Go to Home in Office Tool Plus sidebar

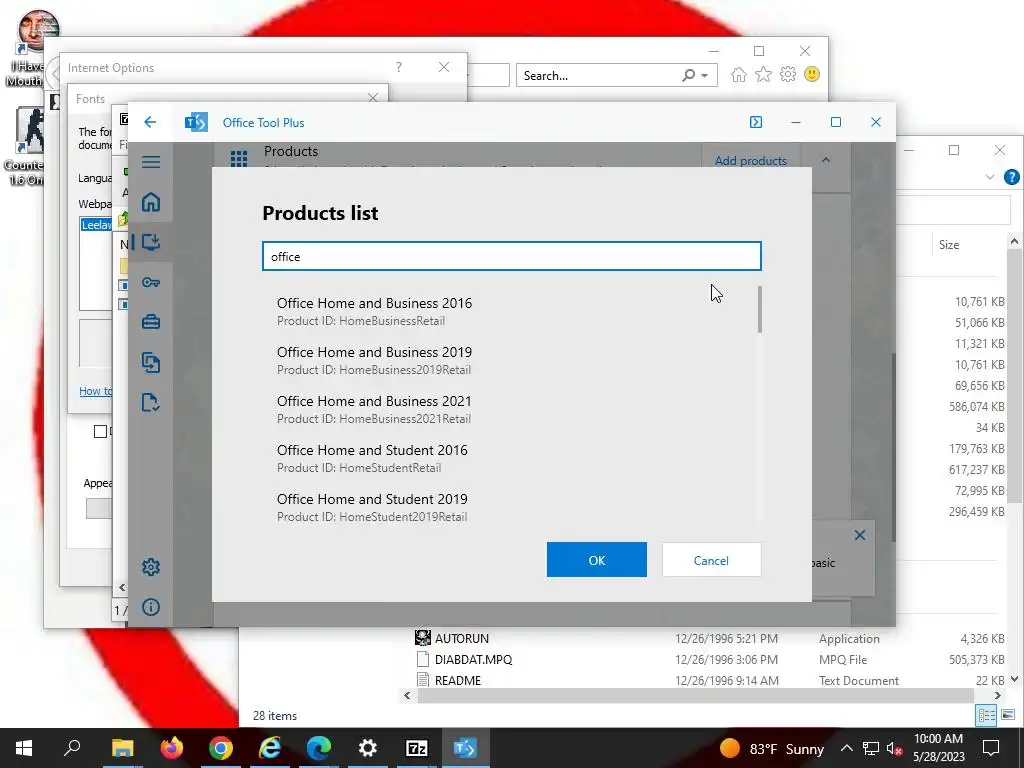click(151, 202)
